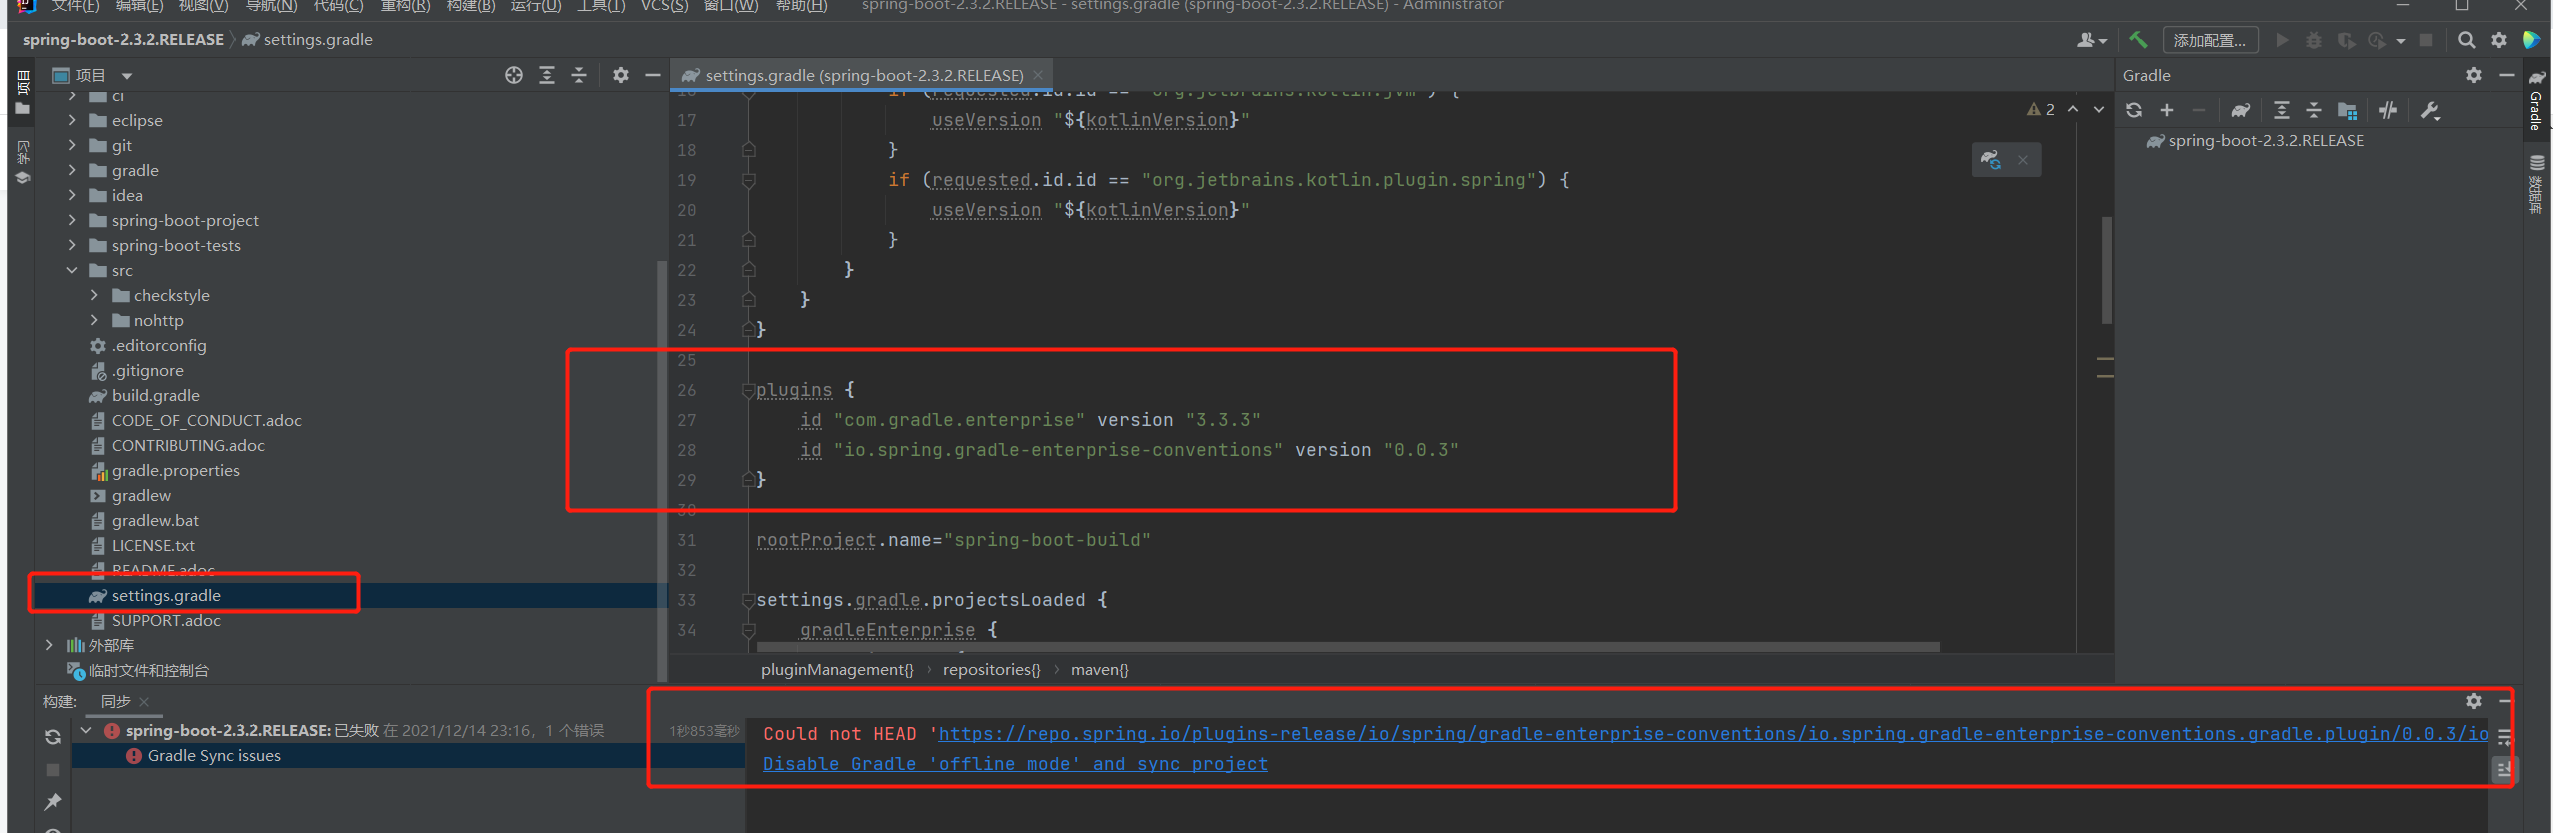
Task: Link a Gradle project with the plus icon
Action: 2167,110
